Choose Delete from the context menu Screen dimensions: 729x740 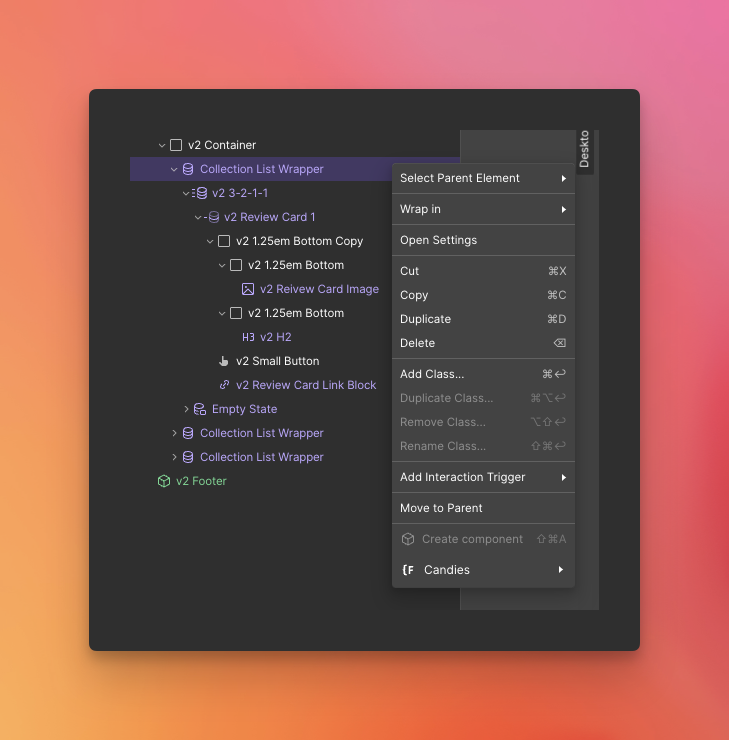click(x=483, y=343)
